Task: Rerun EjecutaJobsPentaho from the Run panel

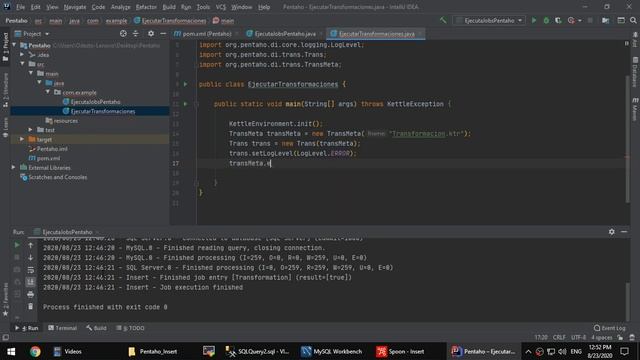Action: 17,245
